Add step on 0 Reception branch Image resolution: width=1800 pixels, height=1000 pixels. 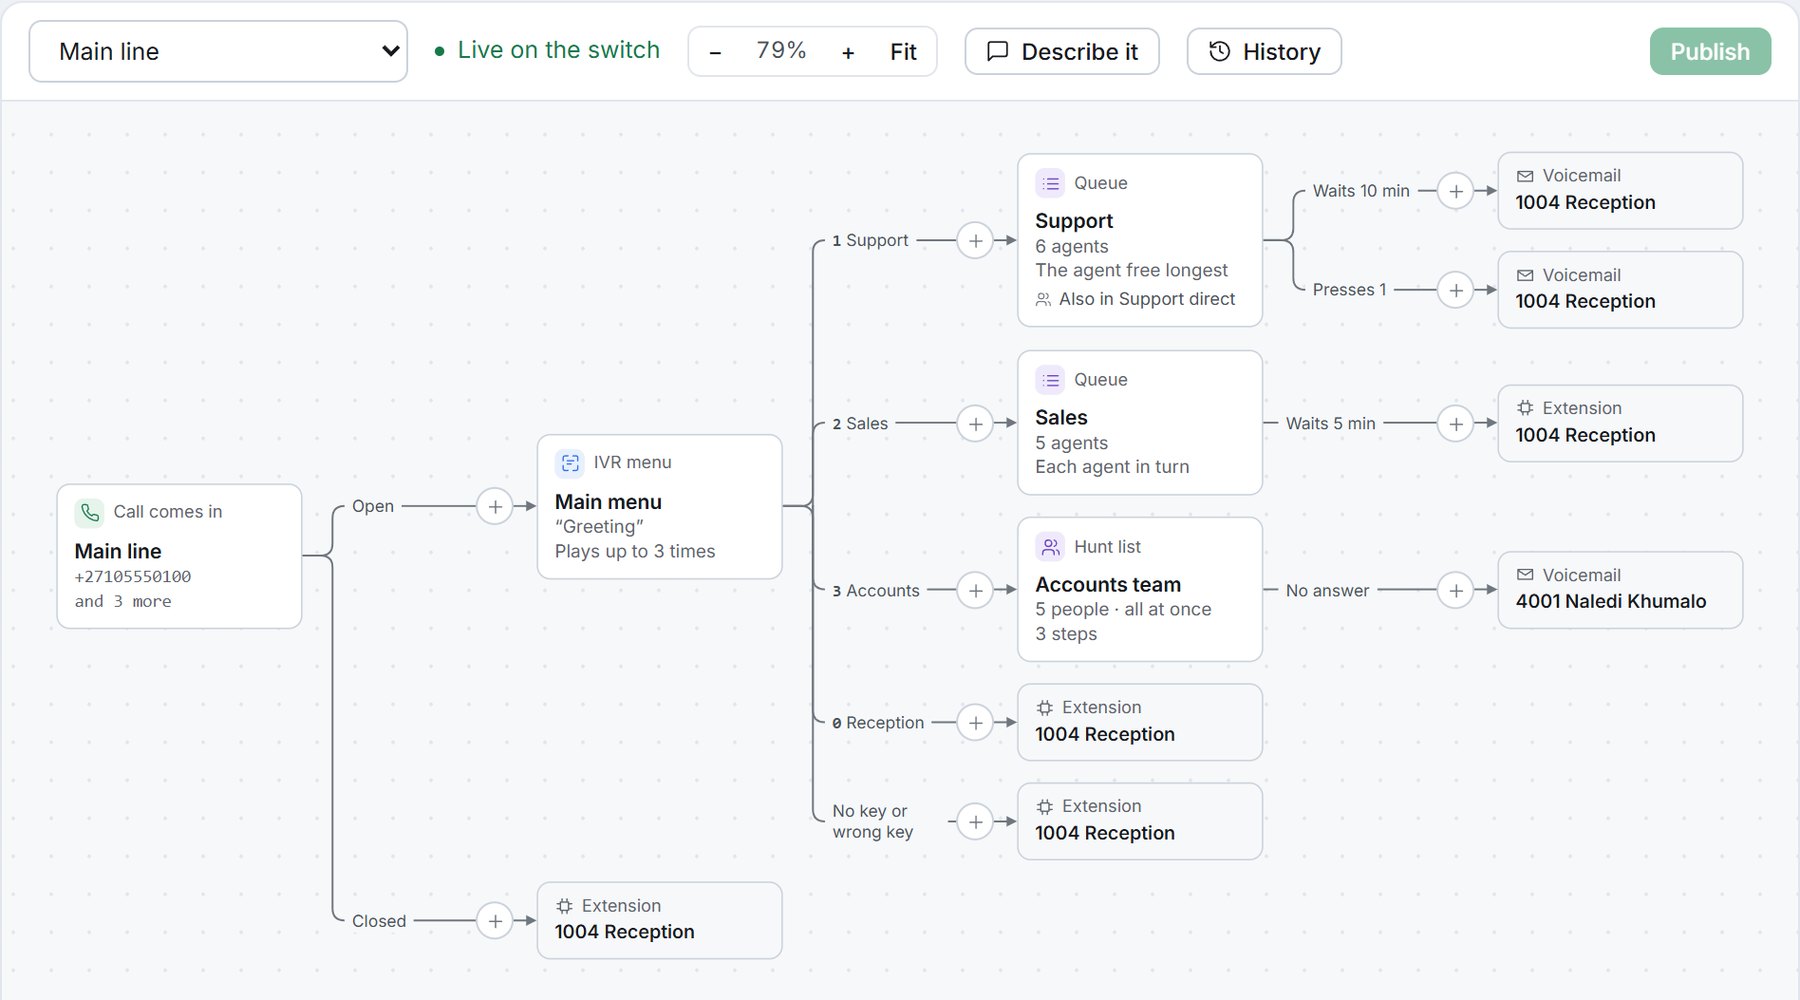click(x=975, y=722)
